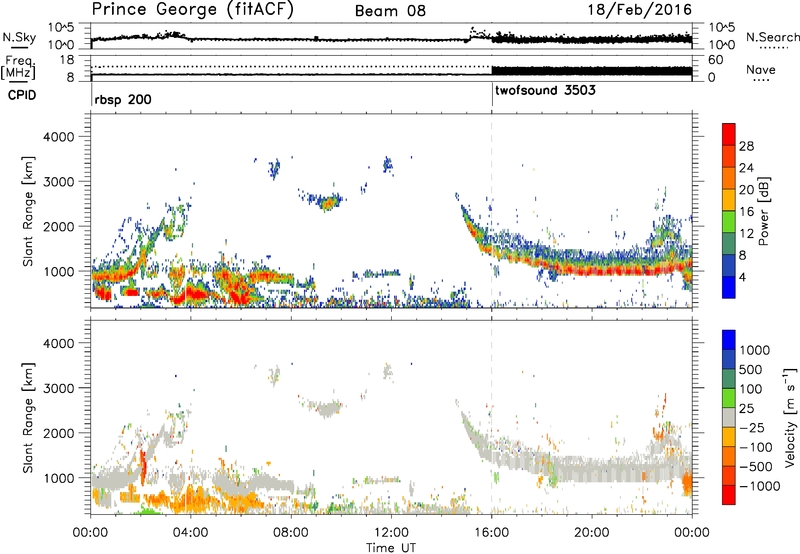Click the '16:00' time axis tick label

click(491, 533)
